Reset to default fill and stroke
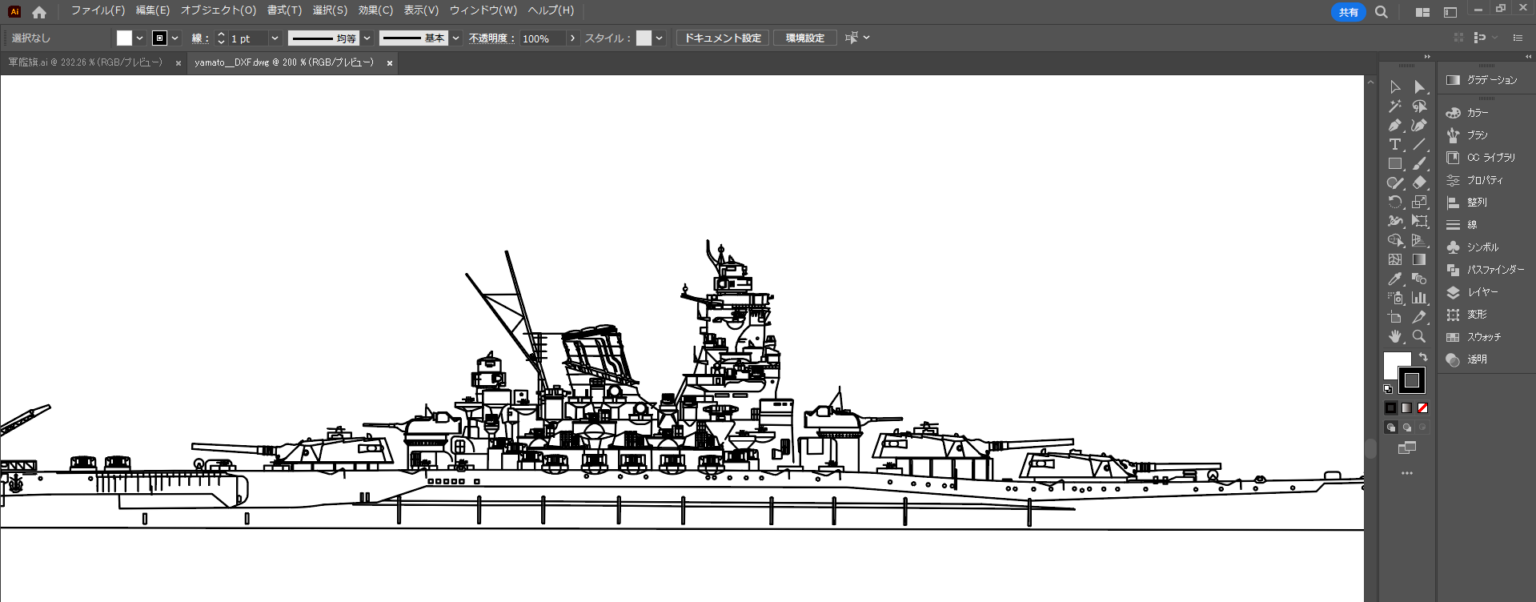 tap(1388, 389)
